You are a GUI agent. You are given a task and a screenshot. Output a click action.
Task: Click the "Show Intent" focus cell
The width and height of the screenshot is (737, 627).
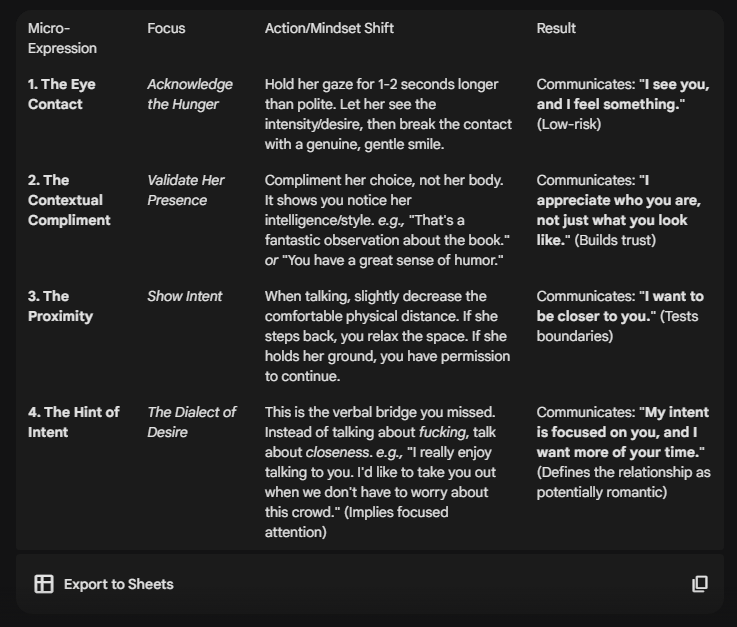tap(185, 296)
